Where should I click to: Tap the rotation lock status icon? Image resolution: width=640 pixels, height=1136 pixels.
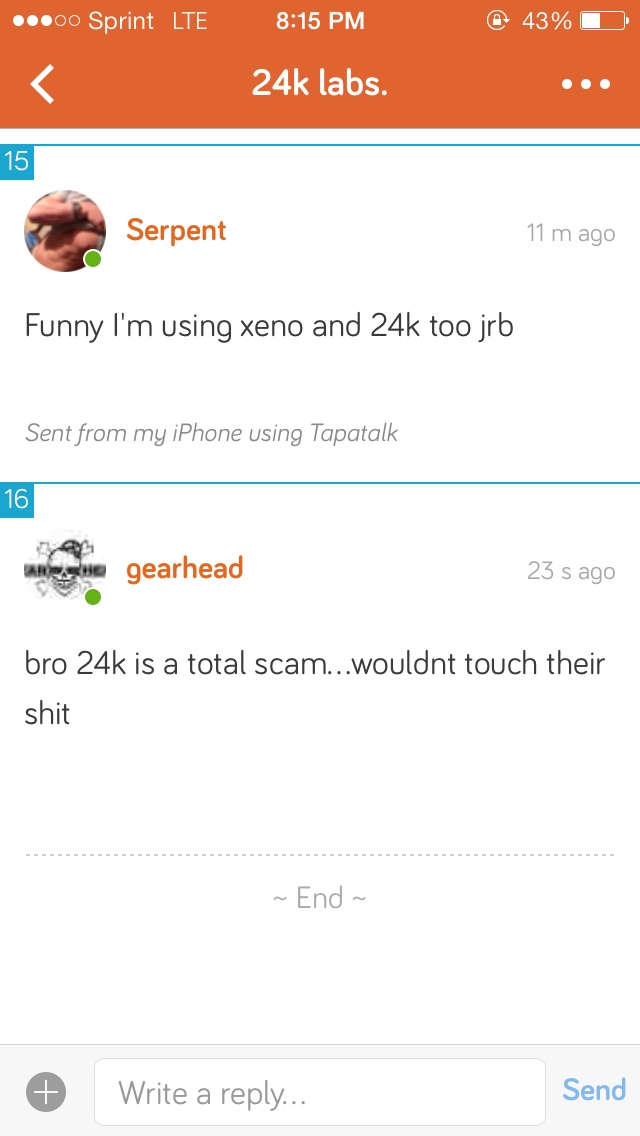pyautogui.click(x=497, y=21)
